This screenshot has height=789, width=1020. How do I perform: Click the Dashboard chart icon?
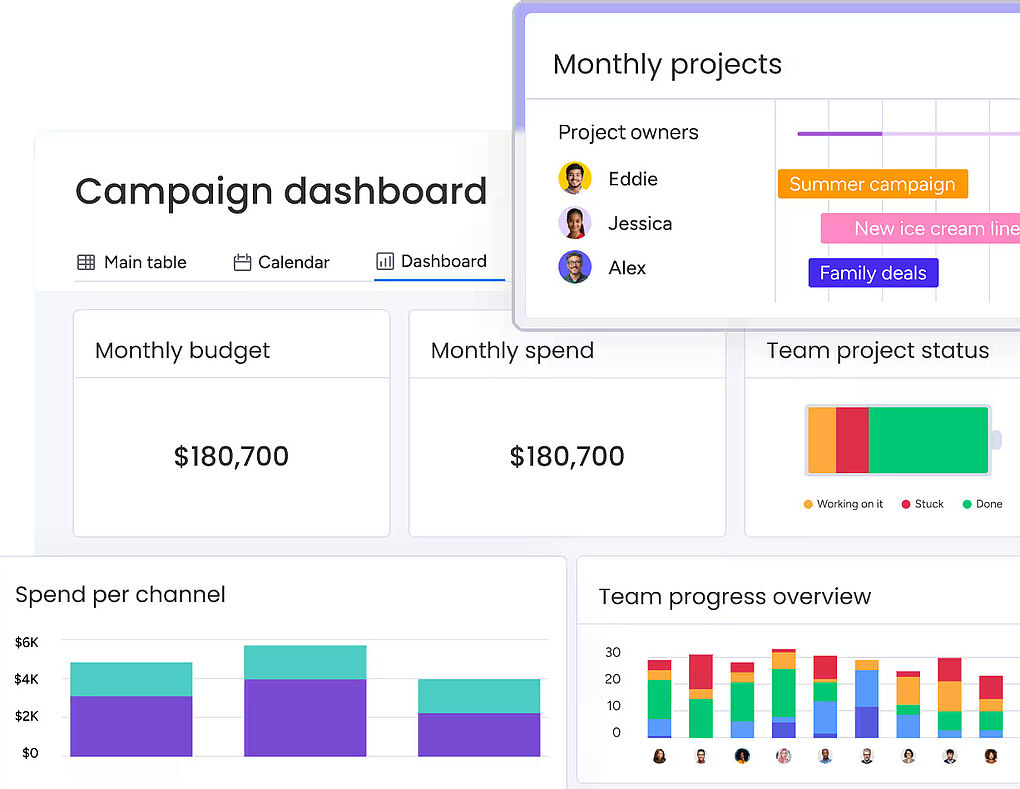point(385,262)
